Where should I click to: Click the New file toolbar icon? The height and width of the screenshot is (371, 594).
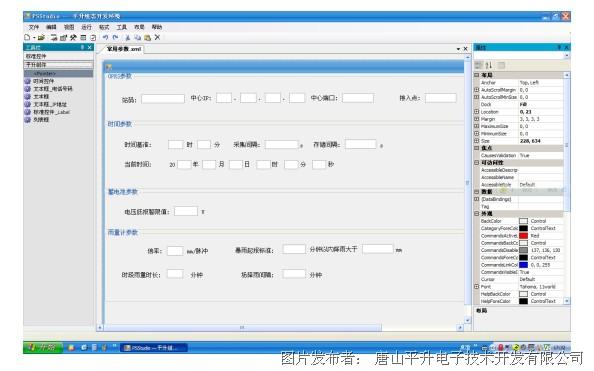(x=27, y=38)
